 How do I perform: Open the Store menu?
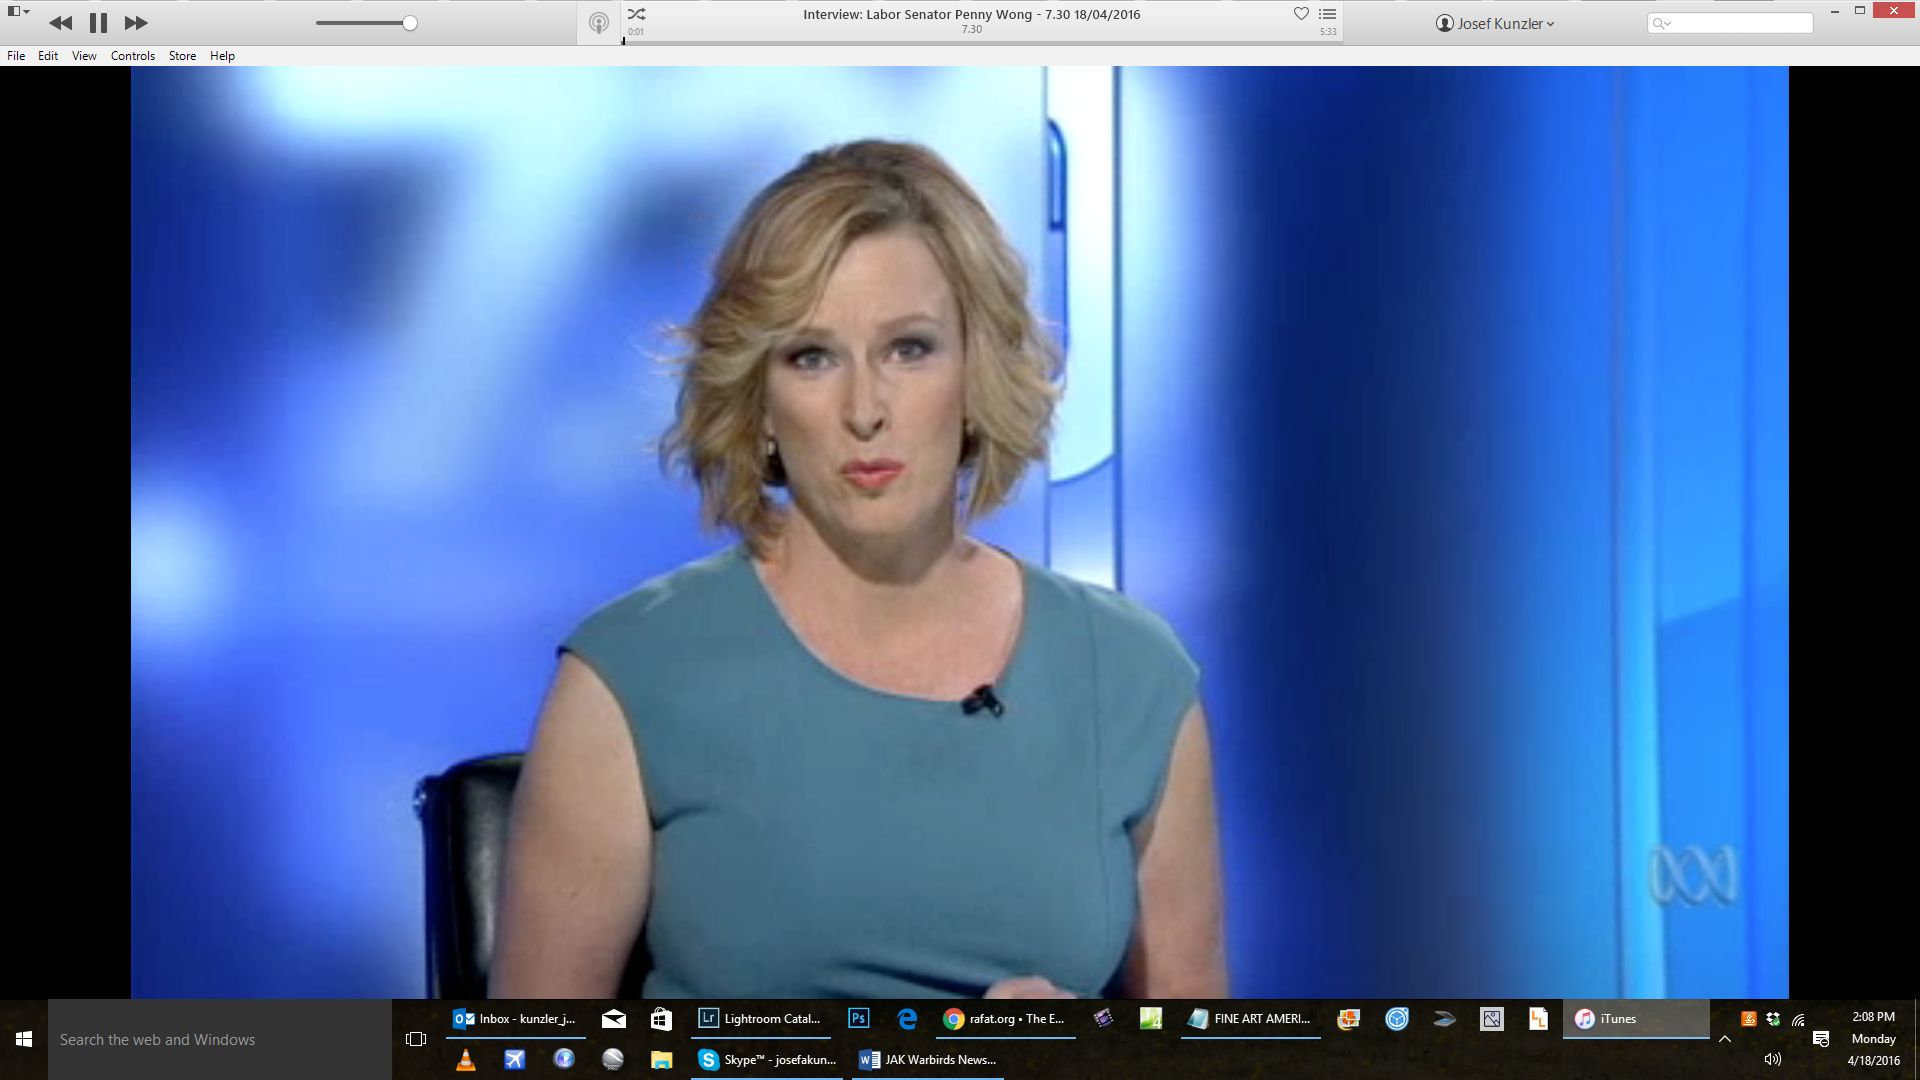[x=182, y=56]
